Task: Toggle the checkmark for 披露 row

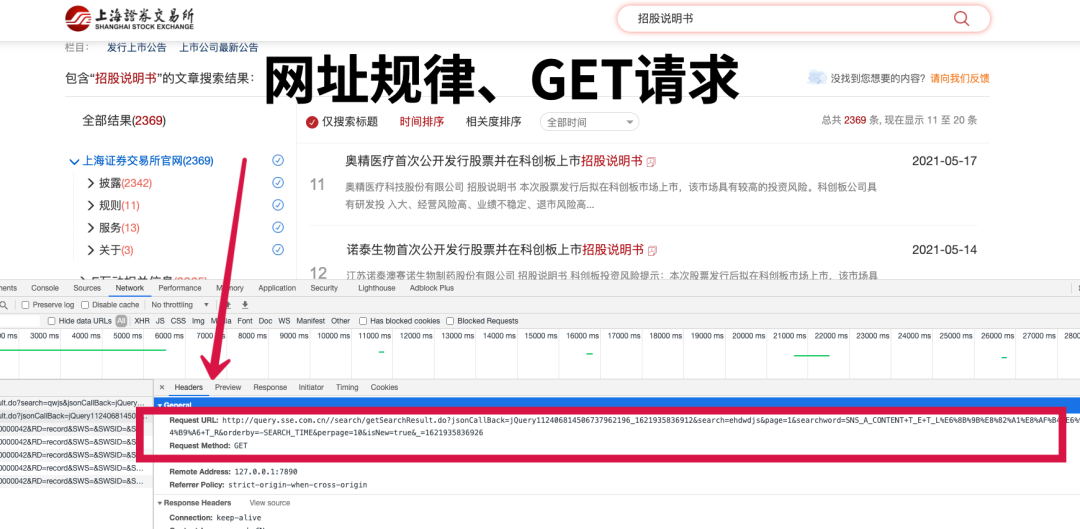Action: coord(278,183)
